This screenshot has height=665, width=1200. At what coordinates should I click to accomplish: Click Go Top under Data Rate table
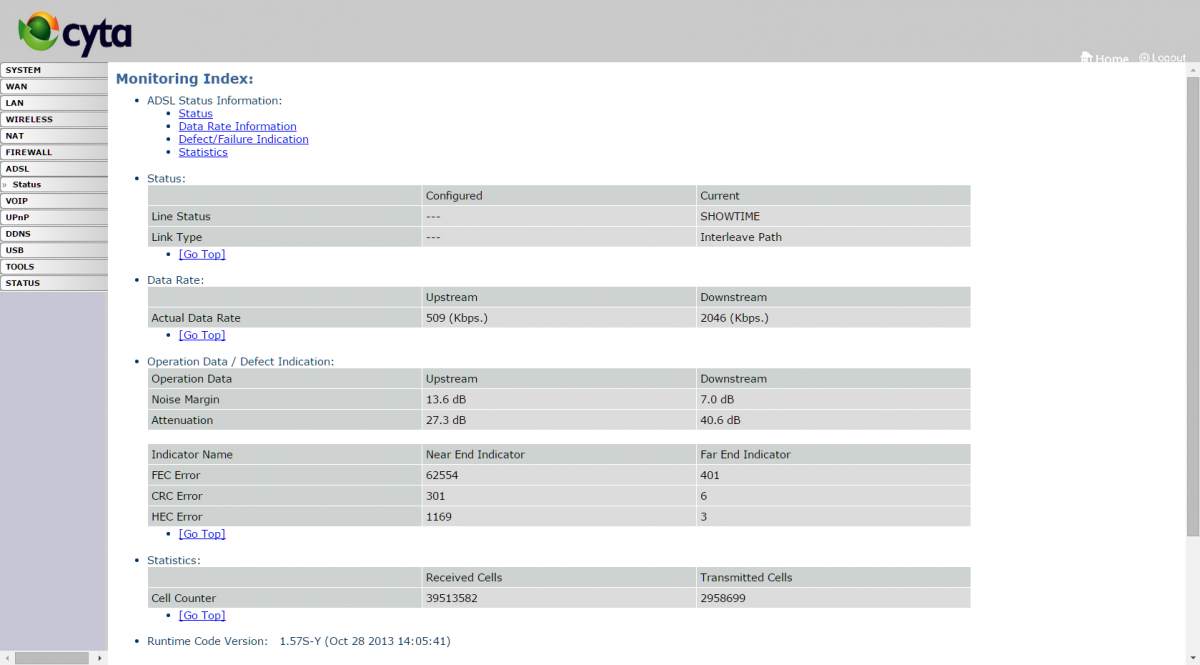pyautogui.click(x=202, y=335)
